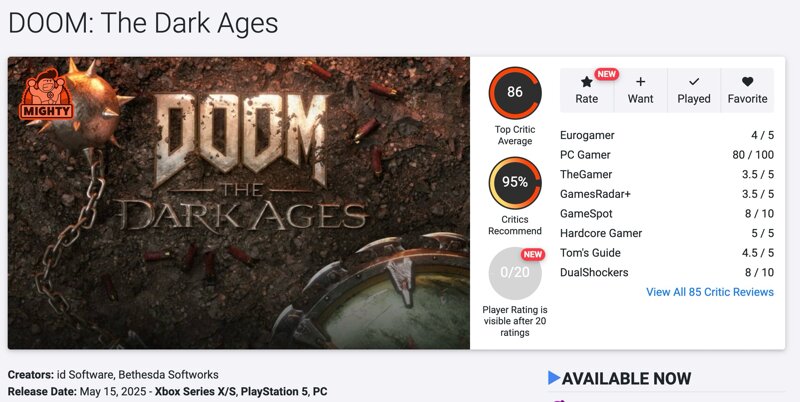Viewport: 800px width, 402px height.
Task: Select the GamesRadar+ review row
Action: pyautogui.click(x=667, y=194)
